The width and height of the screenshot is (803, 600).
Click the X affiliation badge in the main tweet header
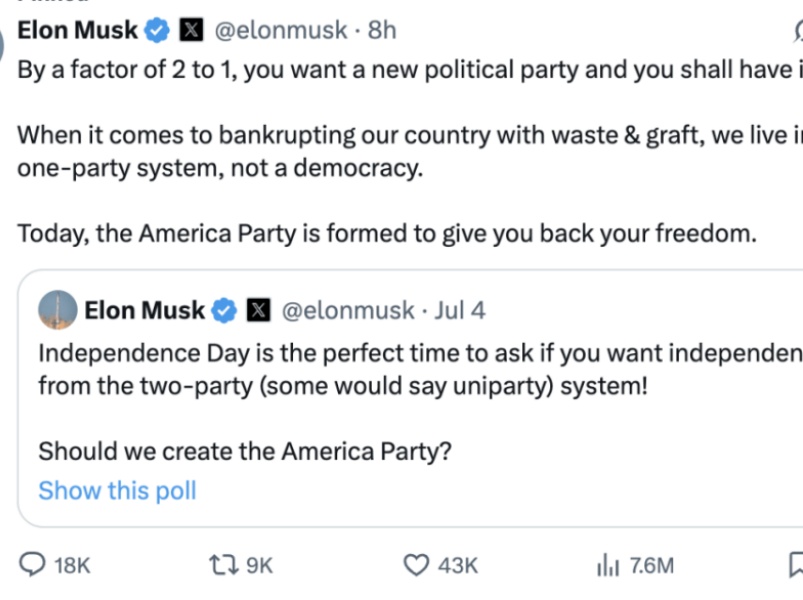pos(190,31)
